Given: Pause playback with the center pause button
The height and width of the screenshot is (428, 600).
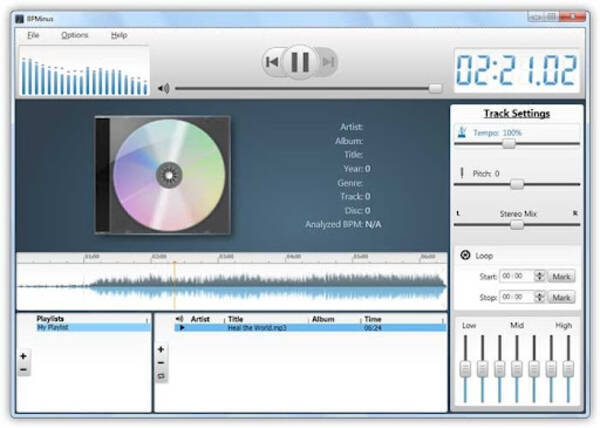Looking at the screenshot, I should (299, 62).
